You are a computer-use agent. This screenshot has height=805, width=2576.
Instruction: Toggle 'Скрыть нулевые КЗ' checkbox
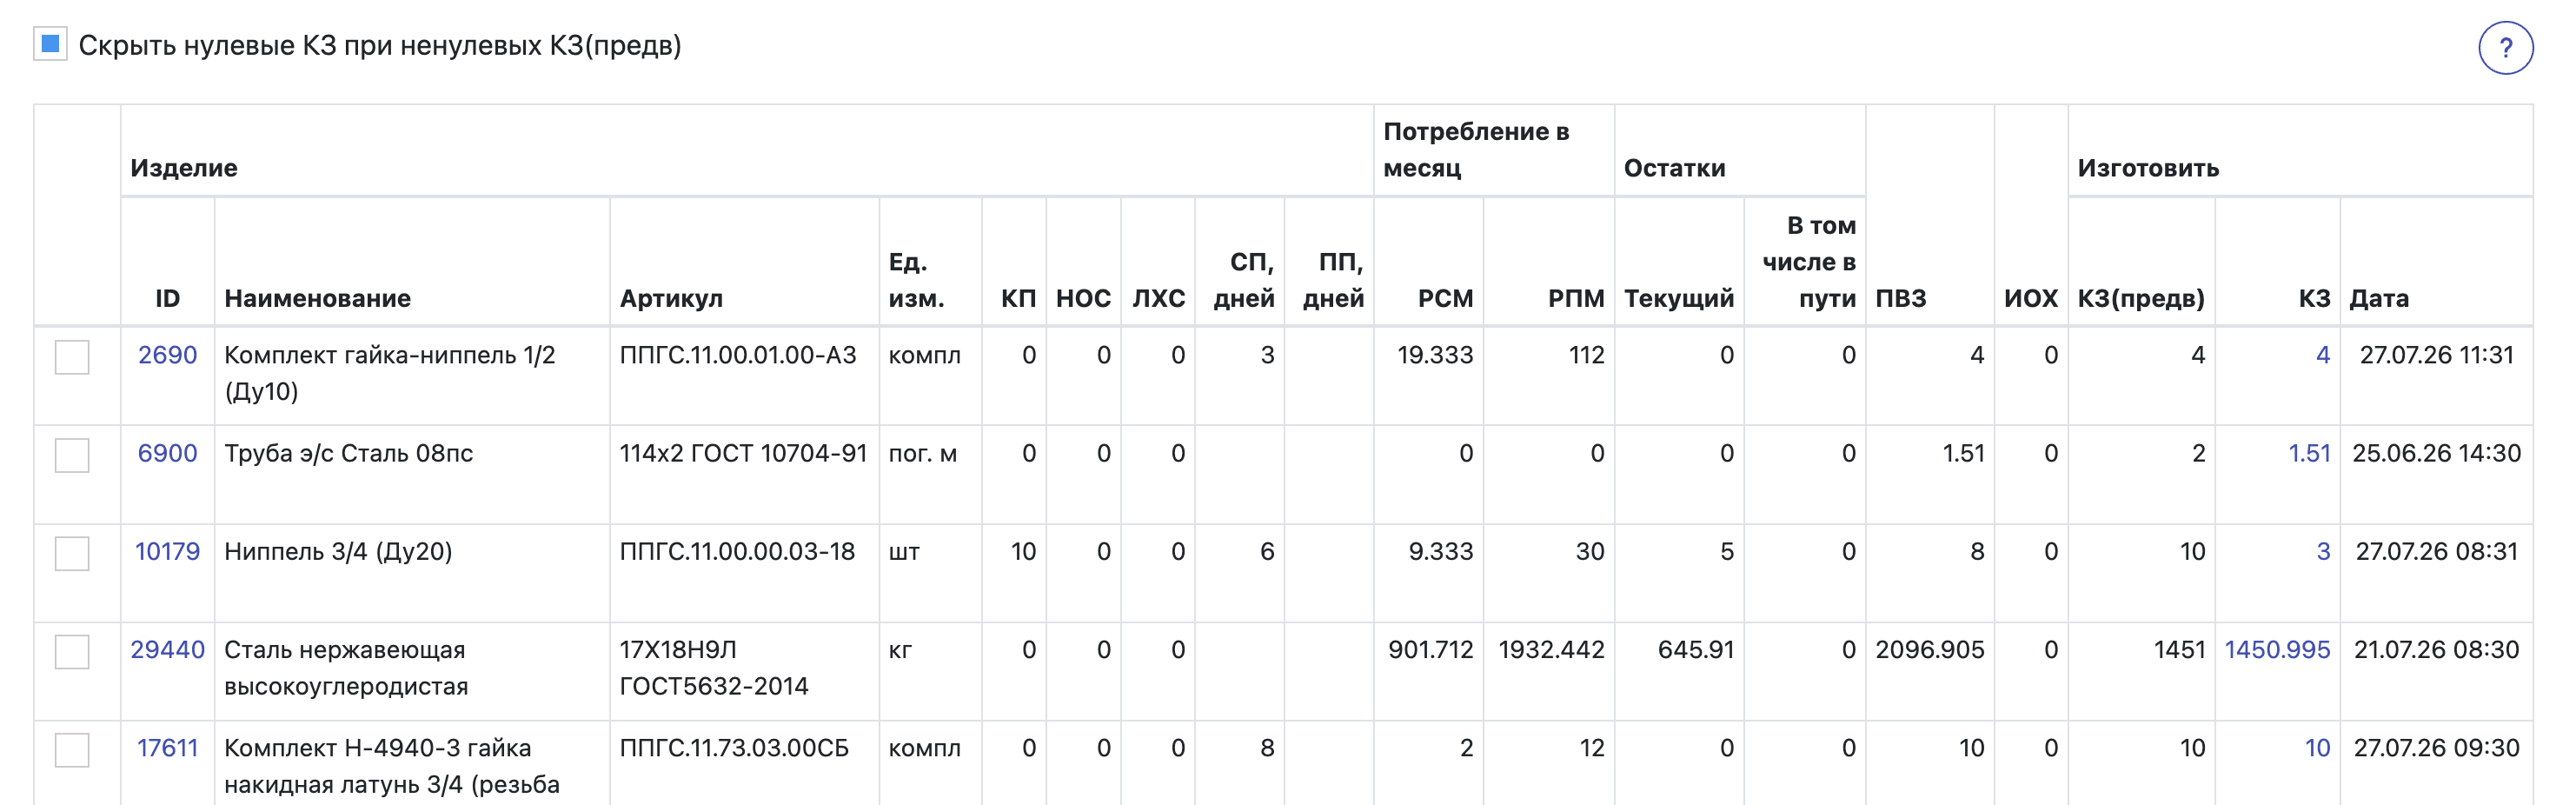50,44
